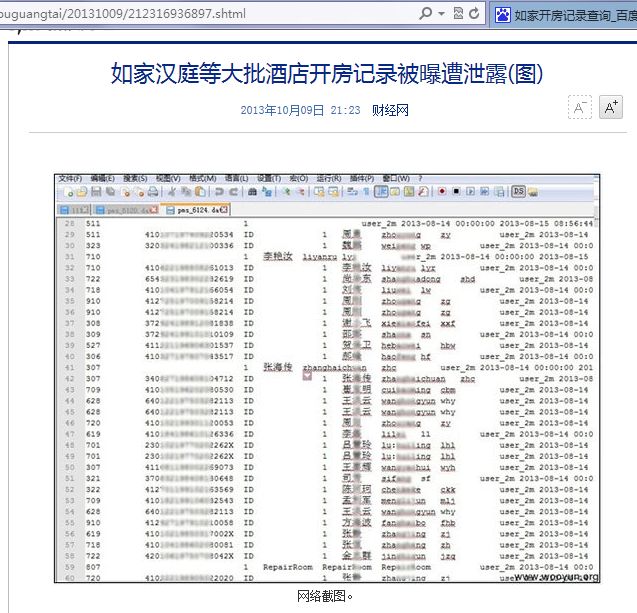637x613 pixels.
Task: Increase font size with A+ button
Action: click(x=611, y=107)
